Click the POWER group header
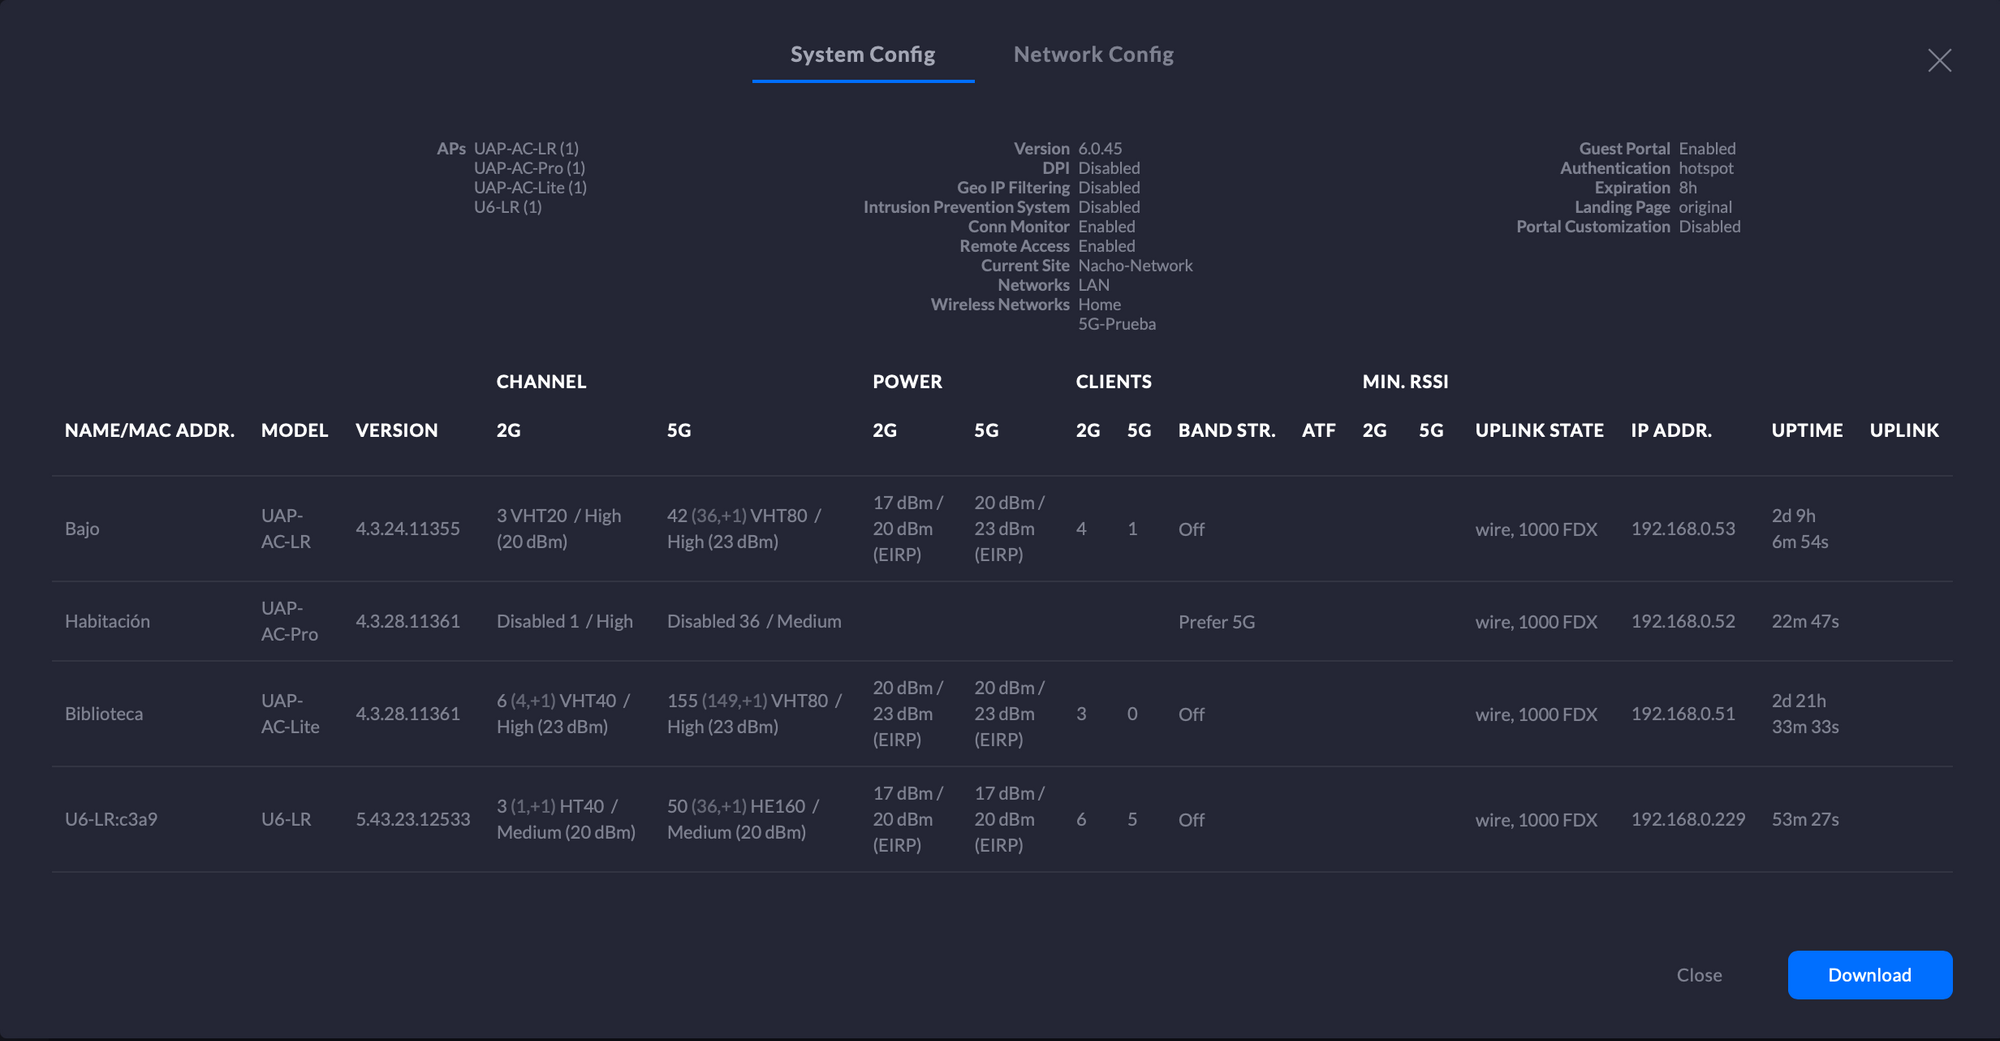The image size is (2000, 1041). [907, 382]
